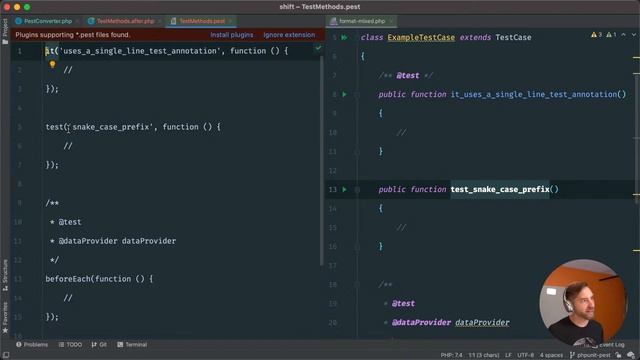
Task: Click the IDE status icon at far right of status bar
Action: coord(631,355)
